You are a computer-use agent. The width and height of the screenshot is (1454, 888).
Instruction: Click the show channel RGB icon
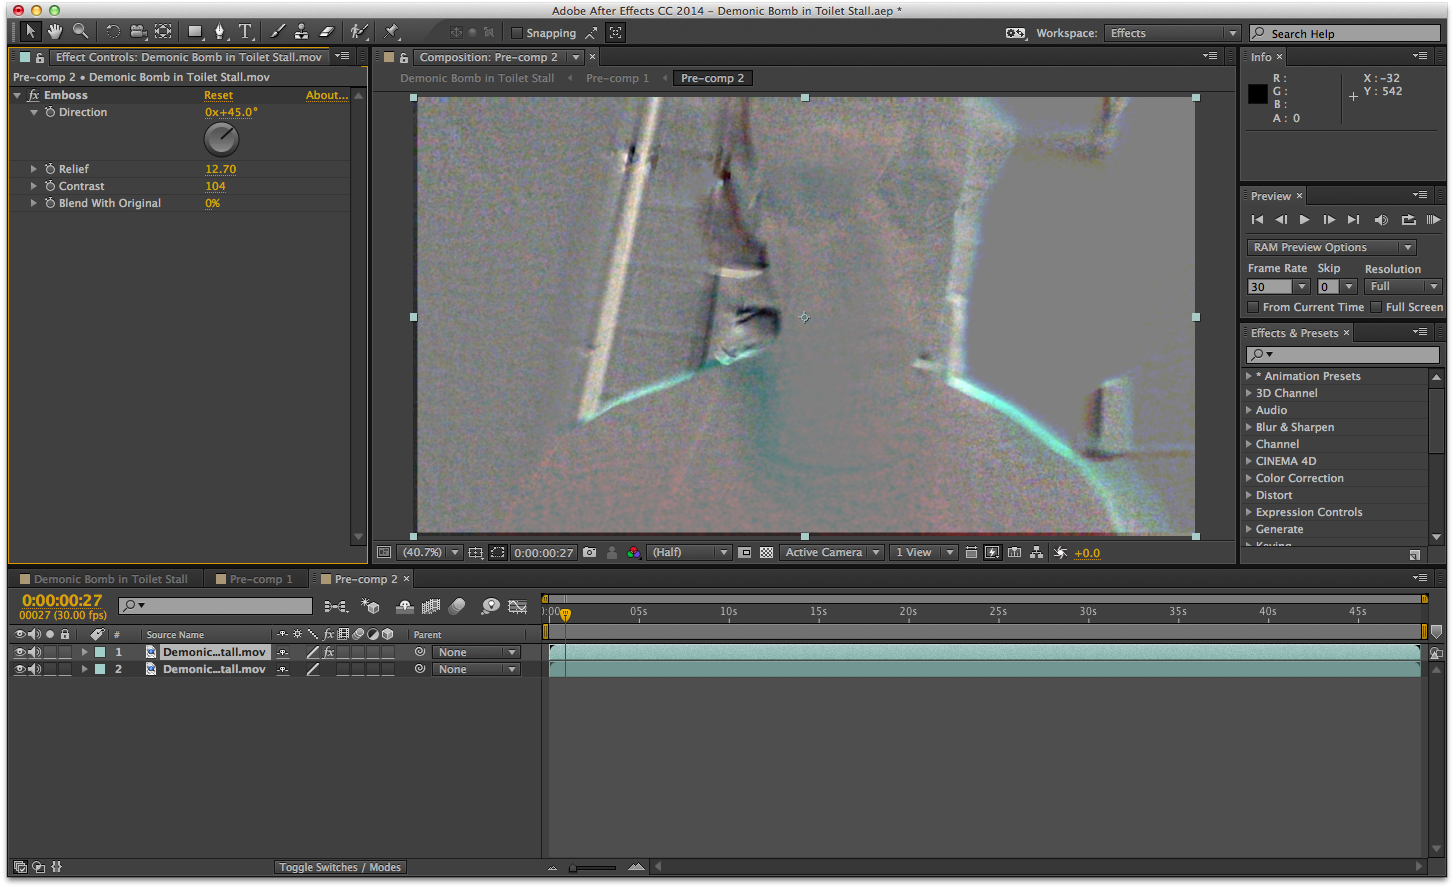(633, 552)
